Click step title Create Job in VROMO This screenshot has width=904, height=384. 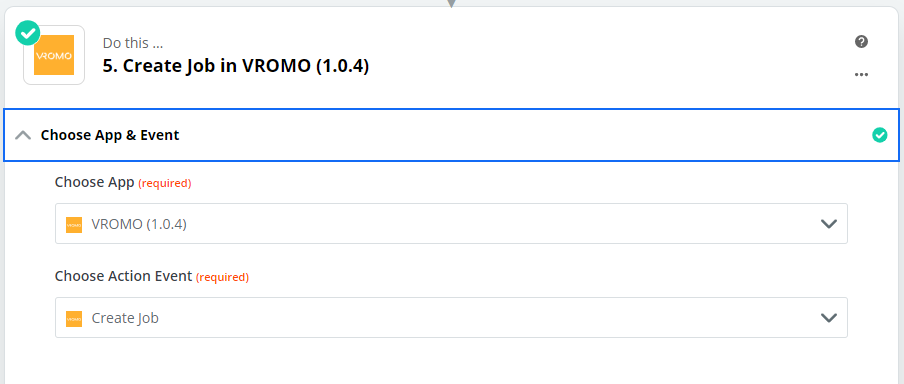click(236, 66)
